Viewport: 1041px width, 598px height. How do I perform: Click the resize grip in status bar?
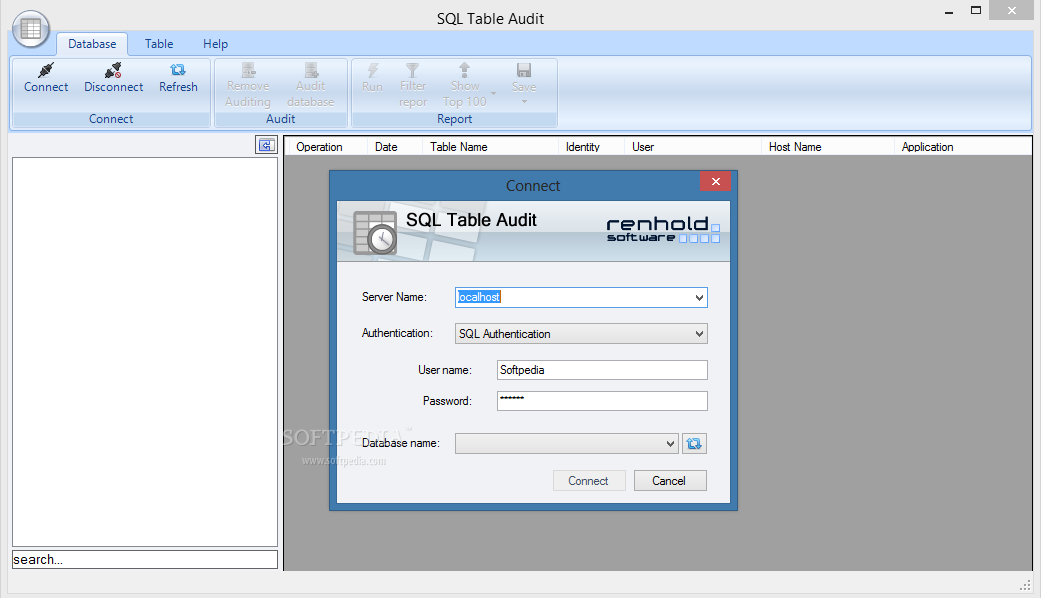(1025, 585)
